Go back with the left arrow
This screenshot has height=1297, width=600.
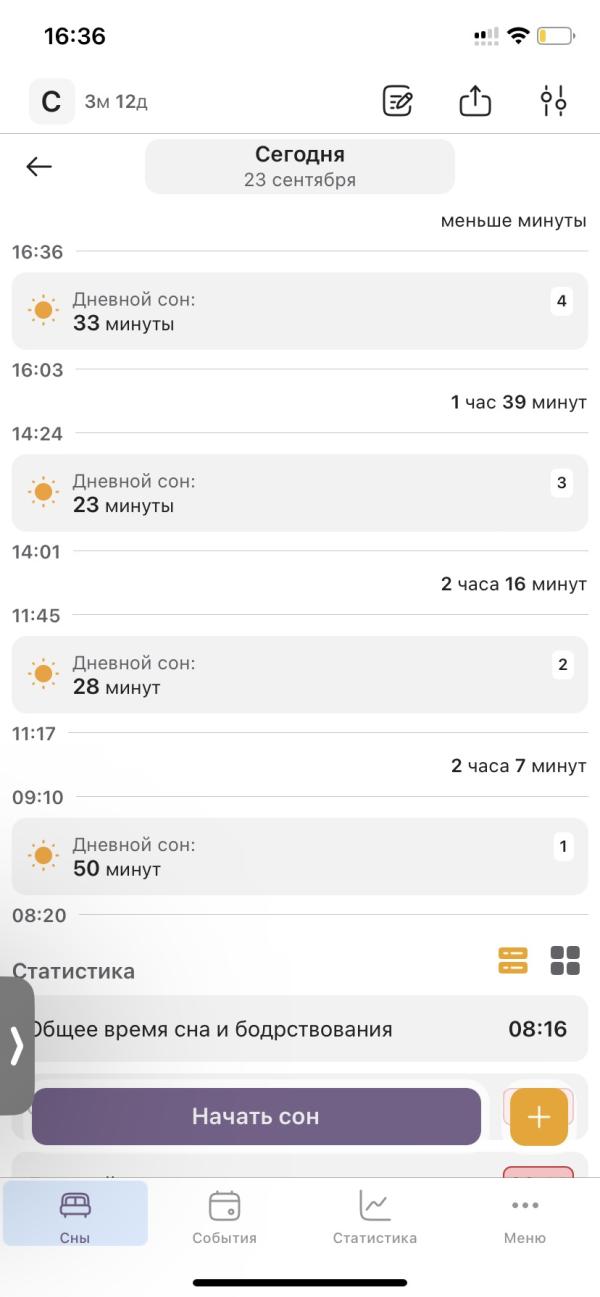pyautogui.click(x=39, y=167)
